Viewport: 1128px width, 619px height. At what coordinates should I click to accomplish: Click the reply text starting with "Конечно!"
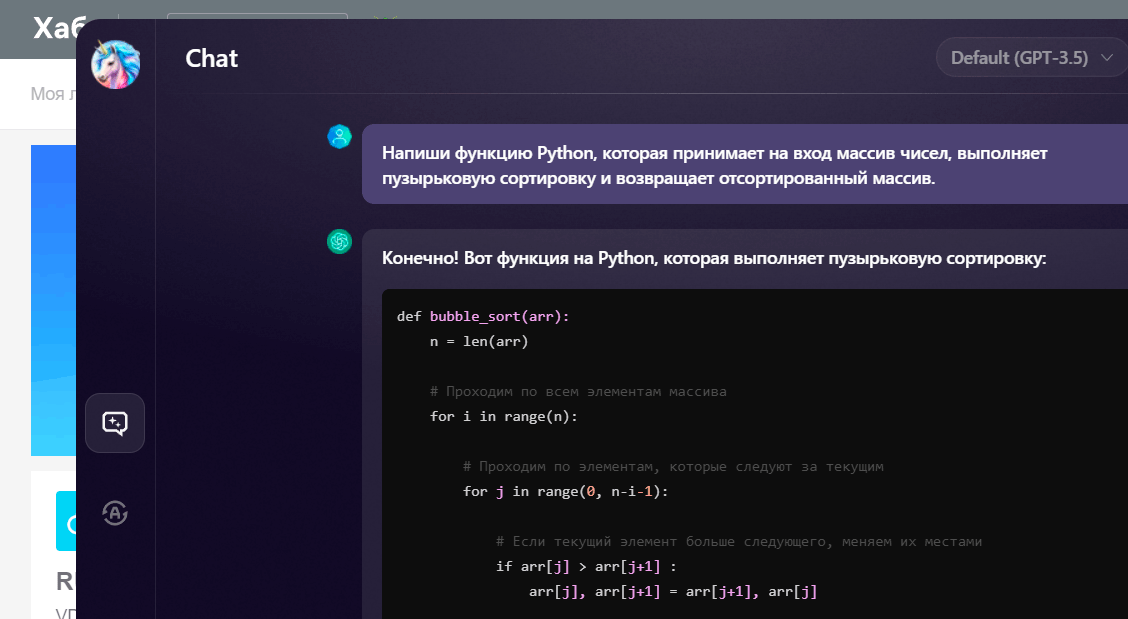click(x=713, y=259)
